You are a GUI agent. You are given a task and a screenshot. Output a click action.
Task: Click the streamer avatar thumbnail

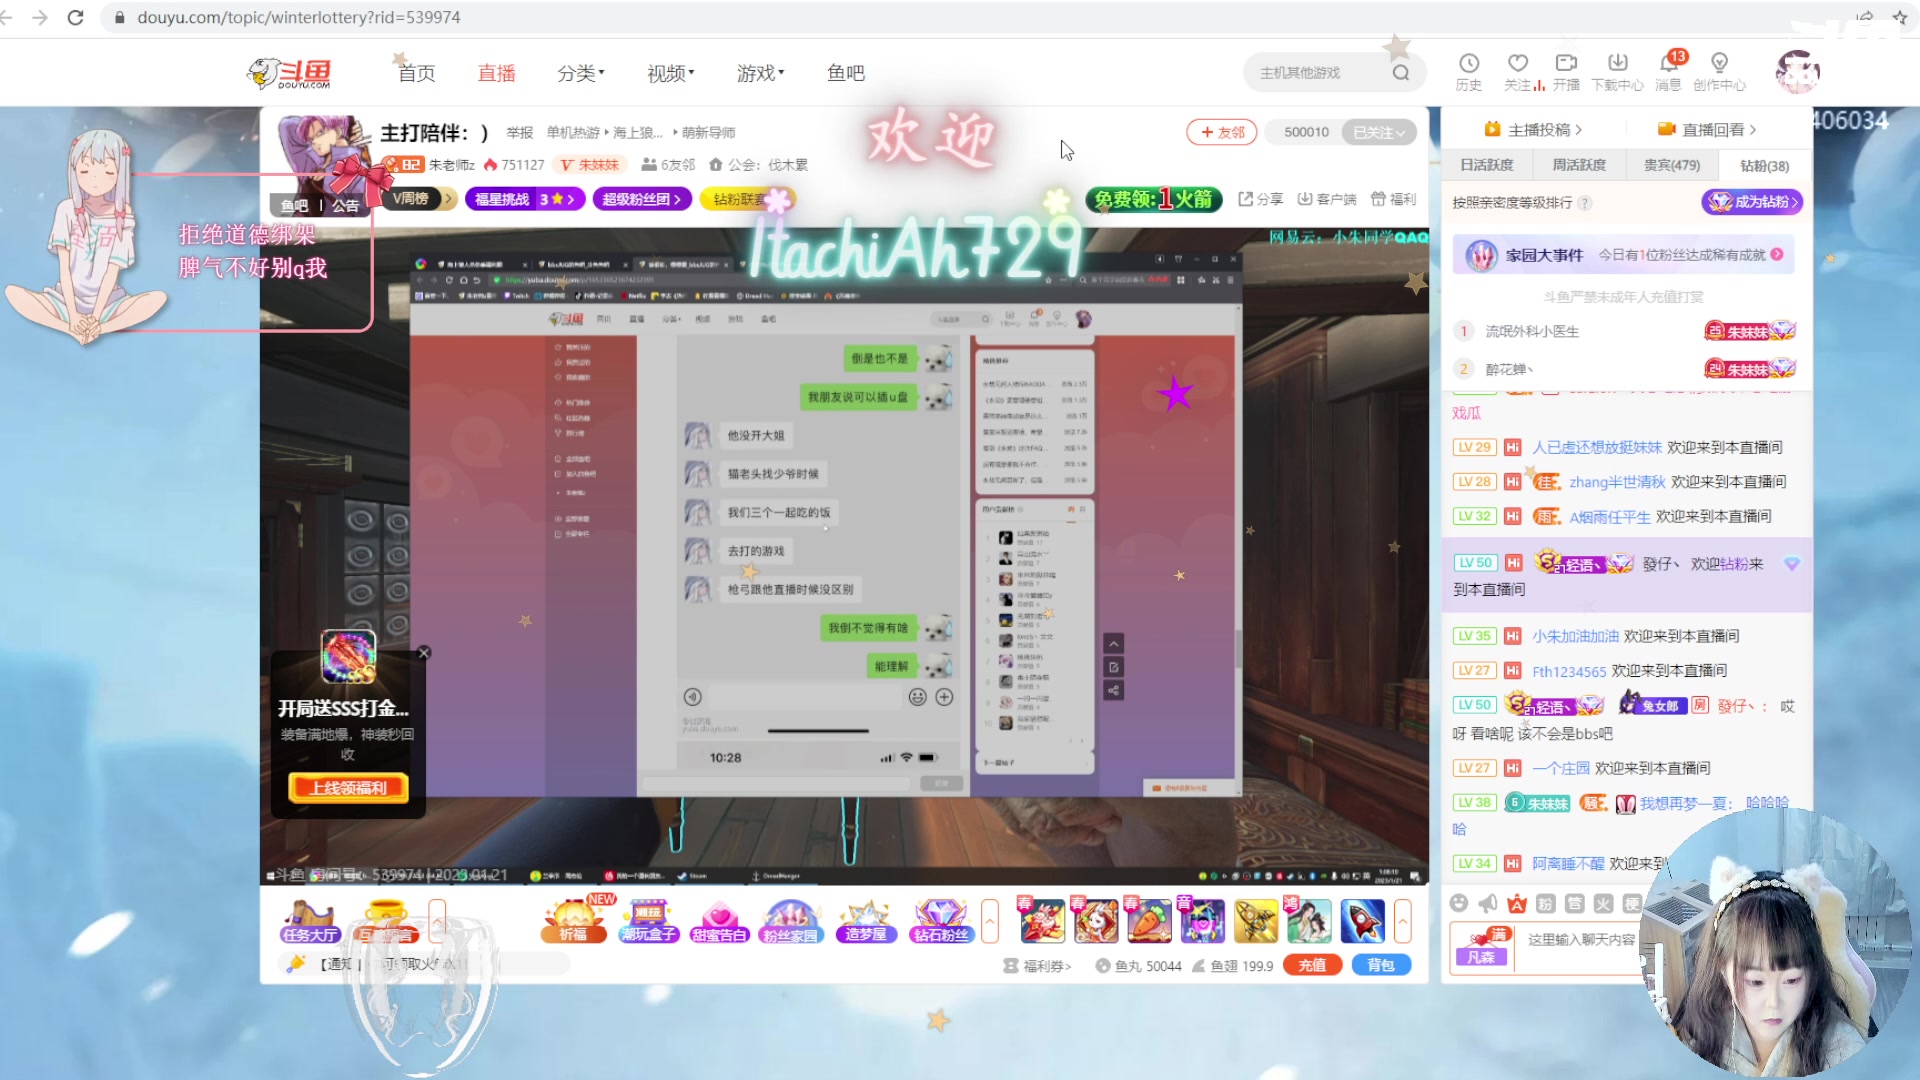point(324,156)
